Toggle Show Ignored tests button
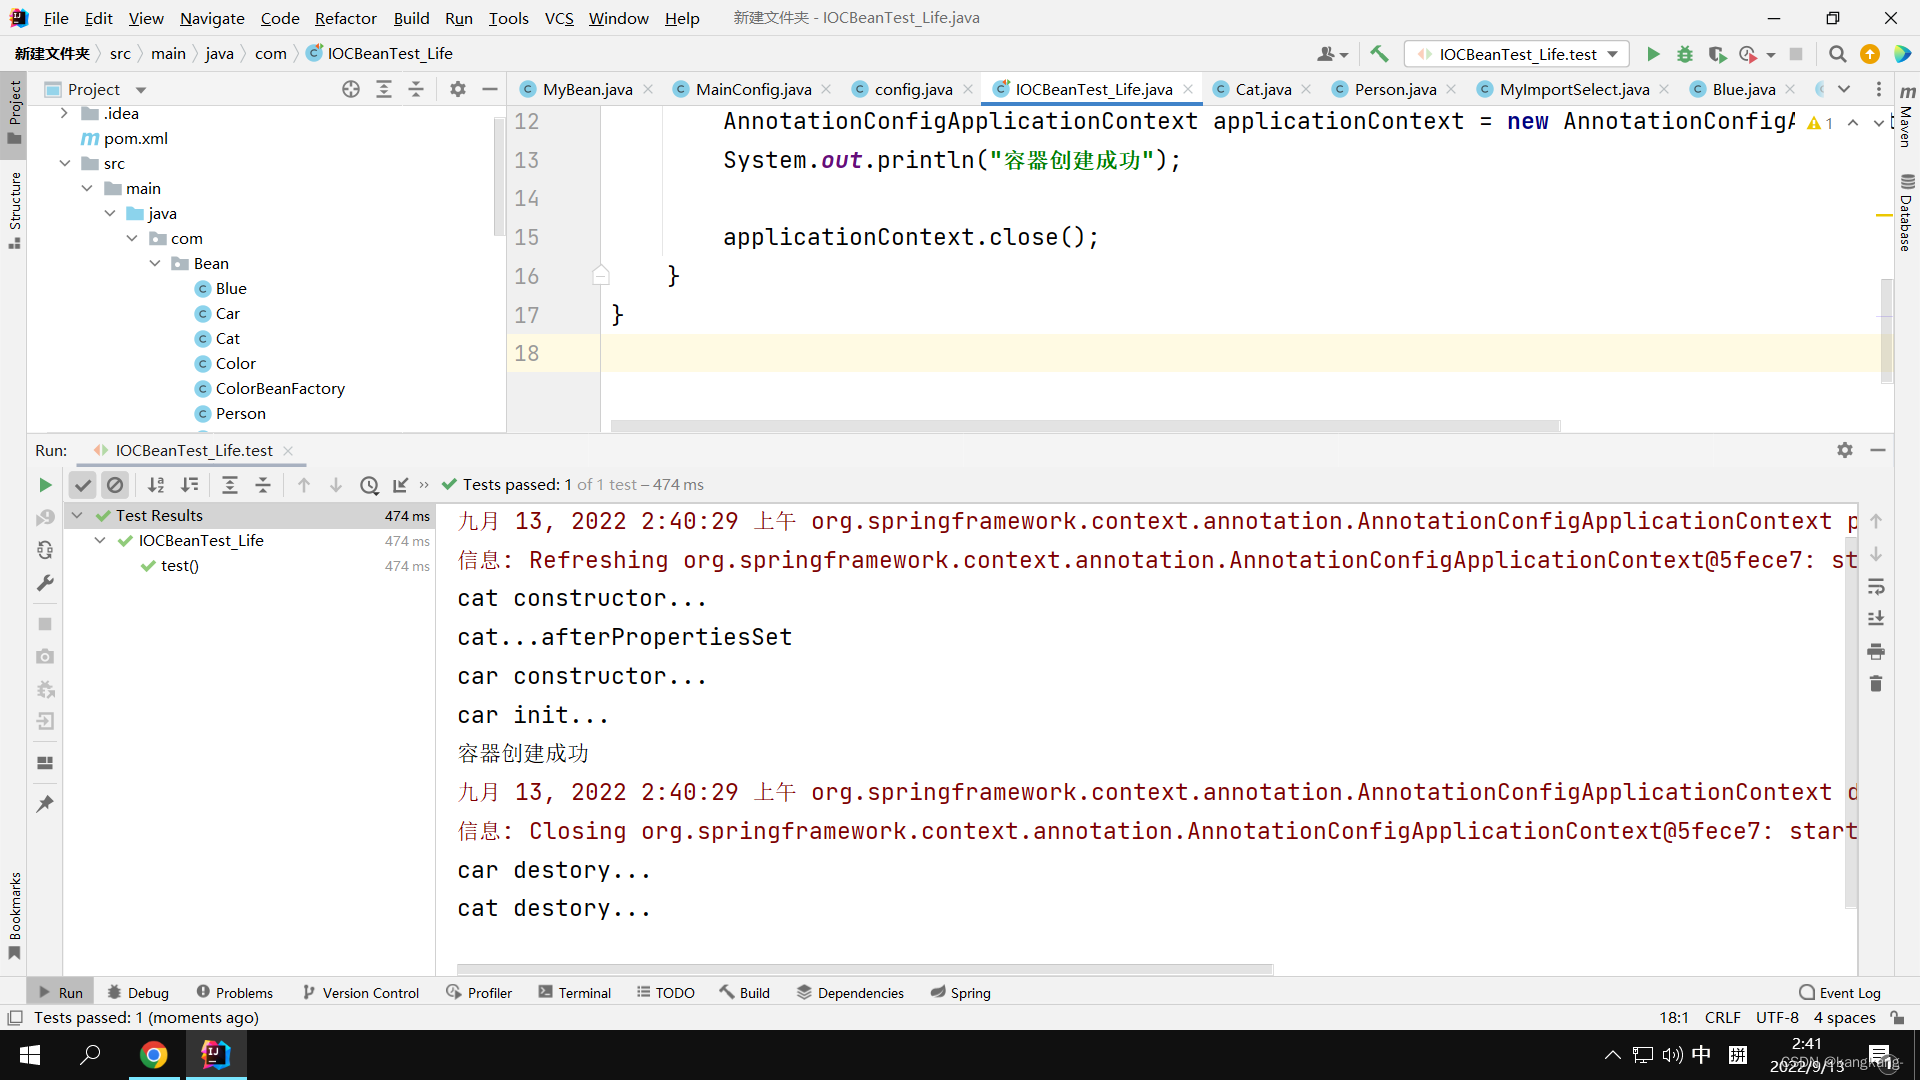This screenshot has height=1080, width=1920. click(115, 485)
